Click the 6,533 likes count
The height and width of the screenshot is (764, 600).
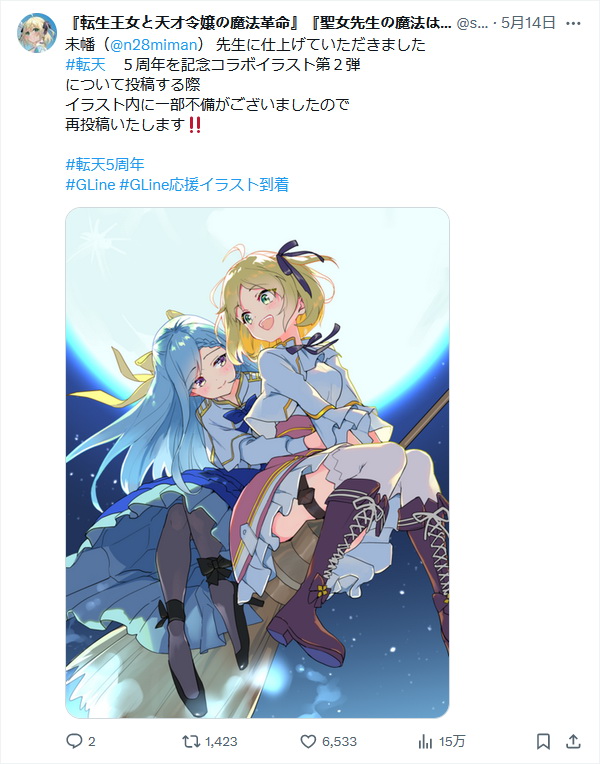(339, 742)
